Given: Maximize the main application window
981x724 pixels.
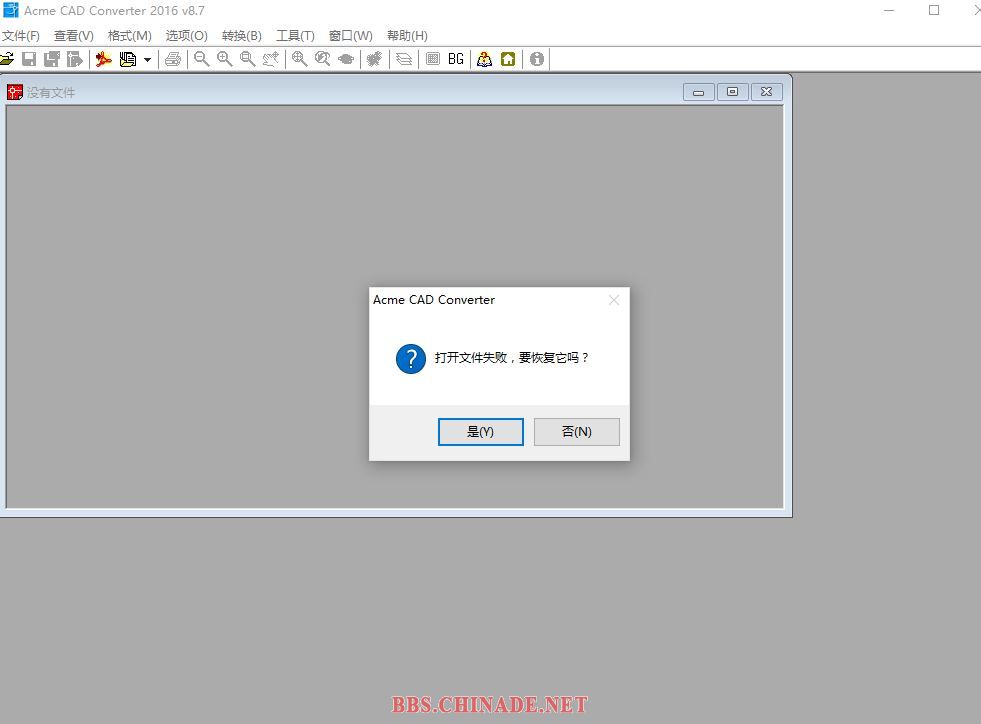Looking at the screenshot, I should click(934, 10).
